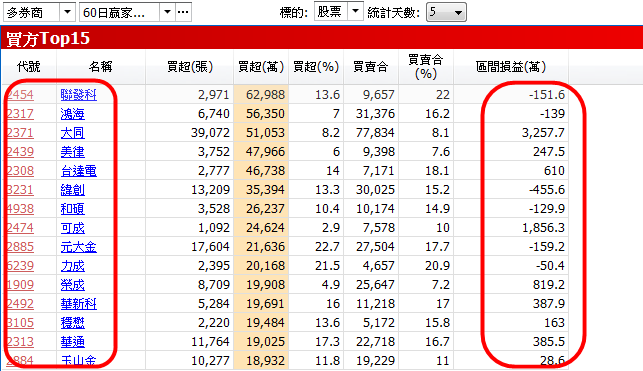Viewport: 643px width, 371px height.
Task: Open the 穩懋 stock link
Action: click(x=73, y=323)
